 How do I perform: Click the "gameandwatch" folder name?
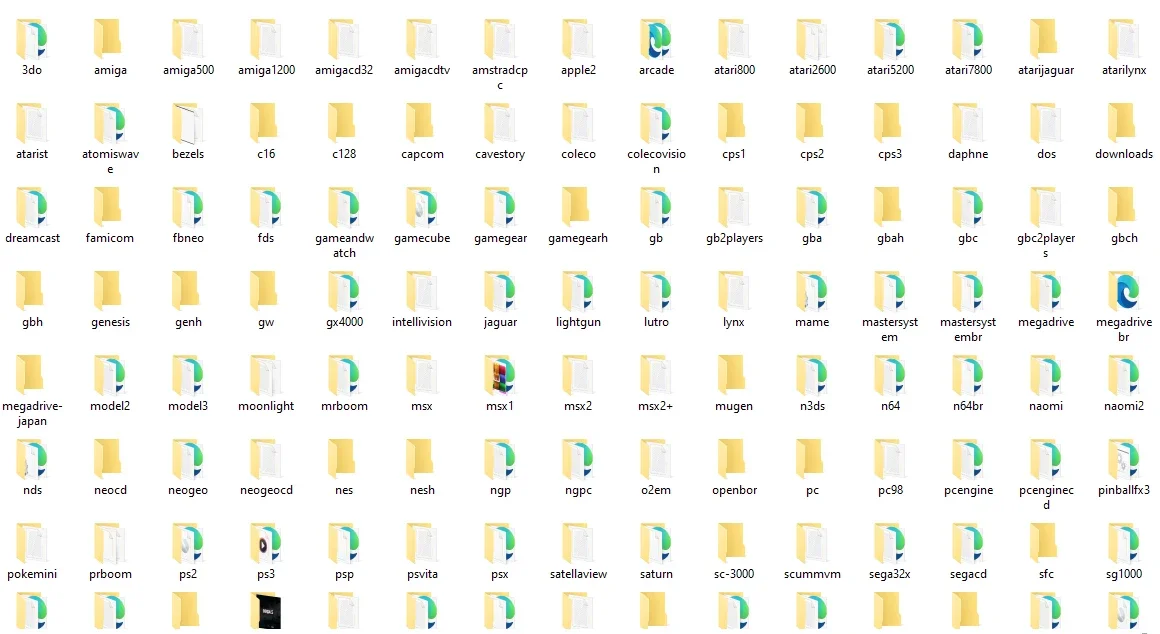coord(344,246)
